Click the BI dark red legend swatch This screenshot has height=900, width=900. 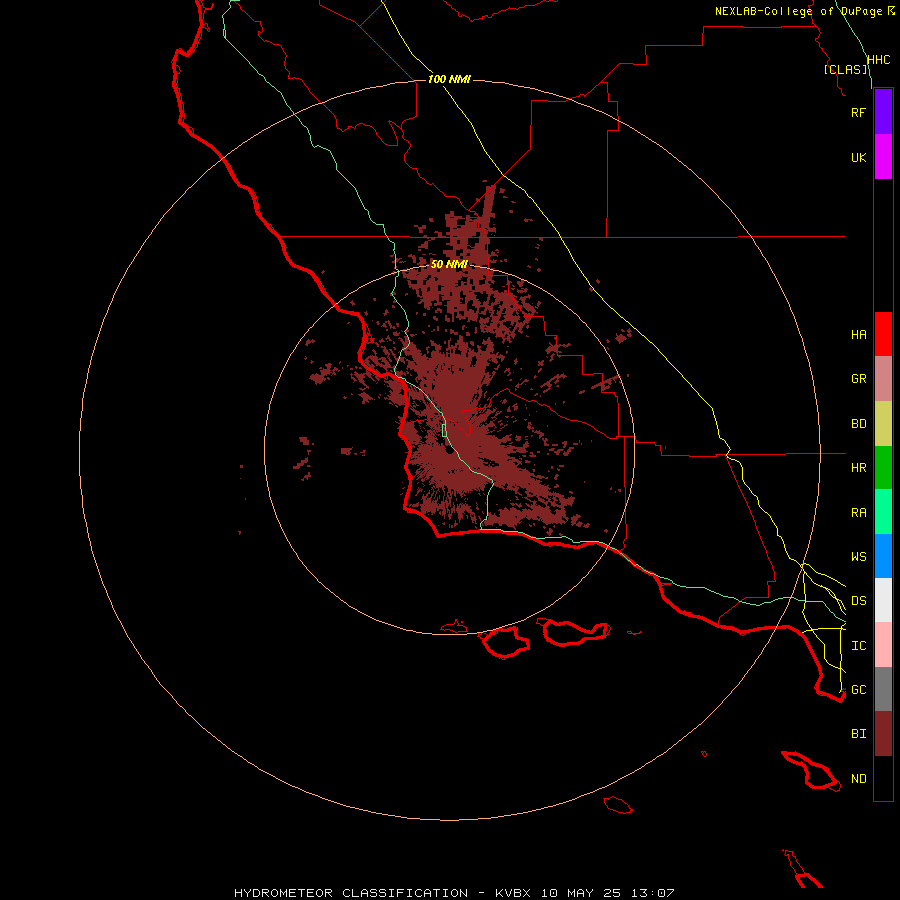(883, 734)
